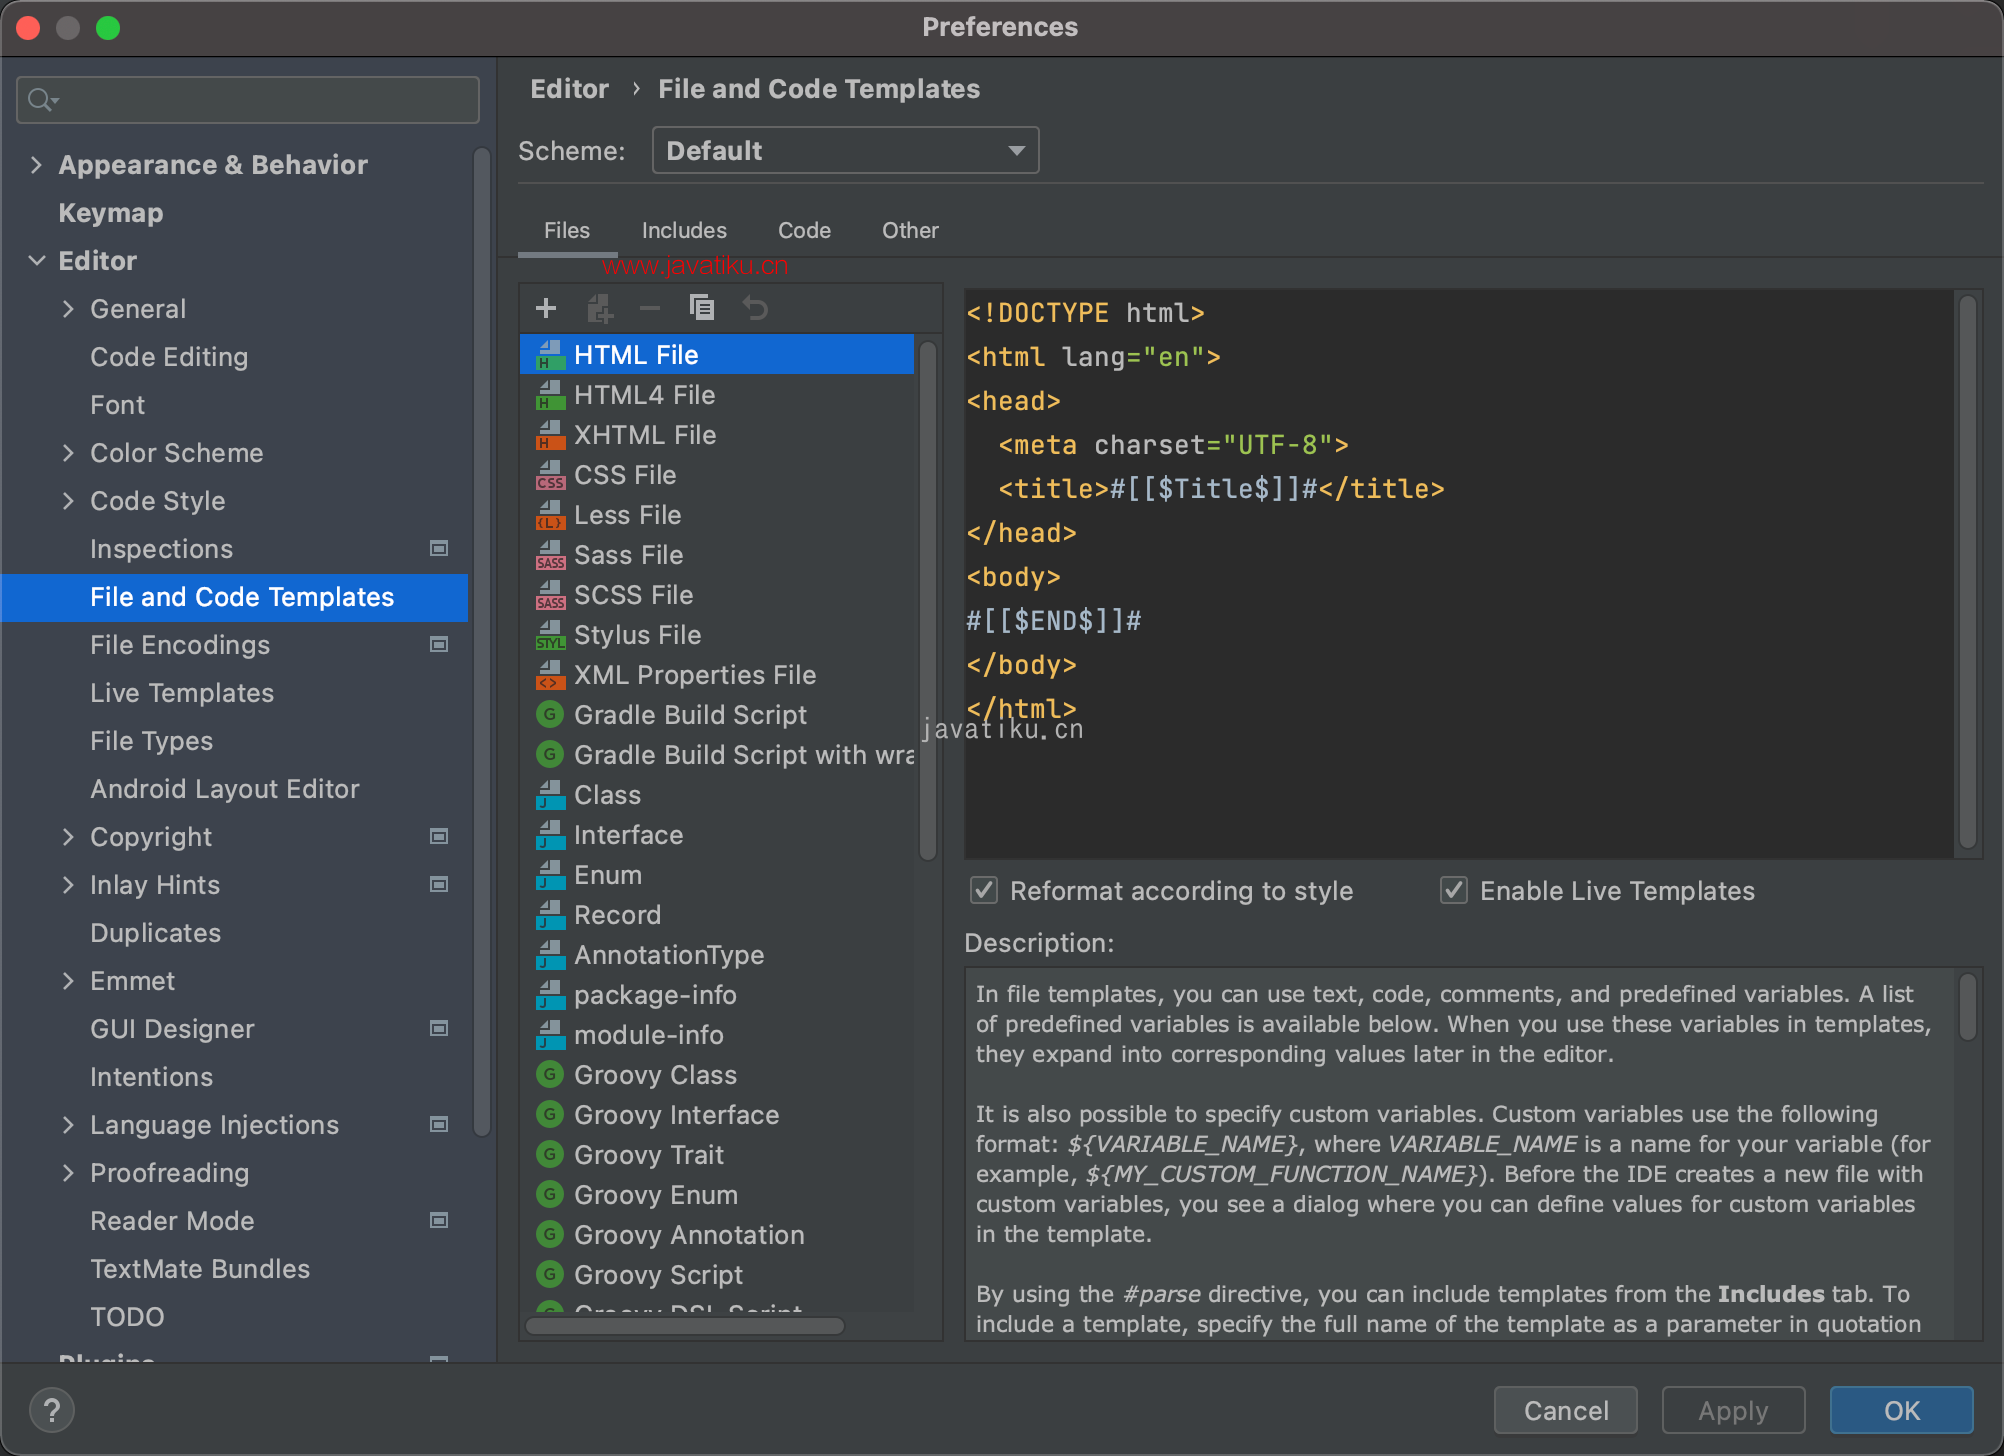Expand the Appearance & Behavior section
This screenshot has width=2004, height=1456.
tap(37, 164)
